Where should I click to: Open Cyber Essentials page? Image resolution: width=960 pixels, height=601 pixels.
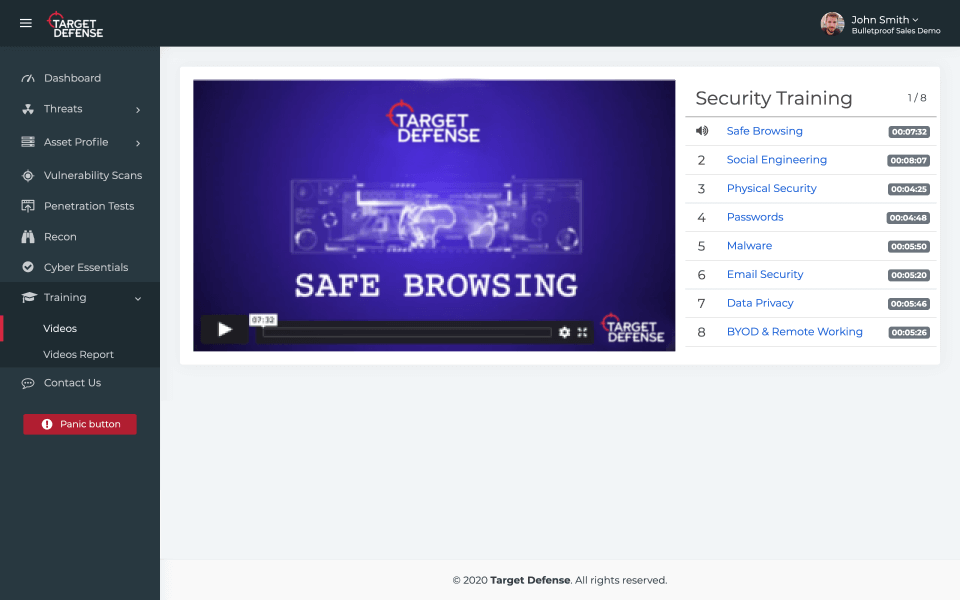click(x=86, y=267)
